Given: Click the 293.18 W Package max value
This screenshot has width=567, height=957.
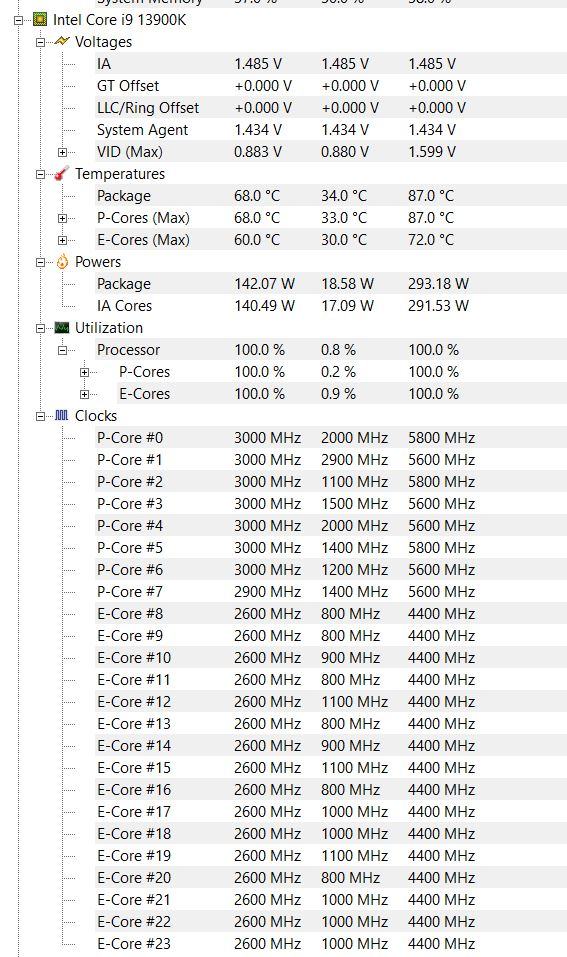Looking at the screenshot, I should pos(438,283).
